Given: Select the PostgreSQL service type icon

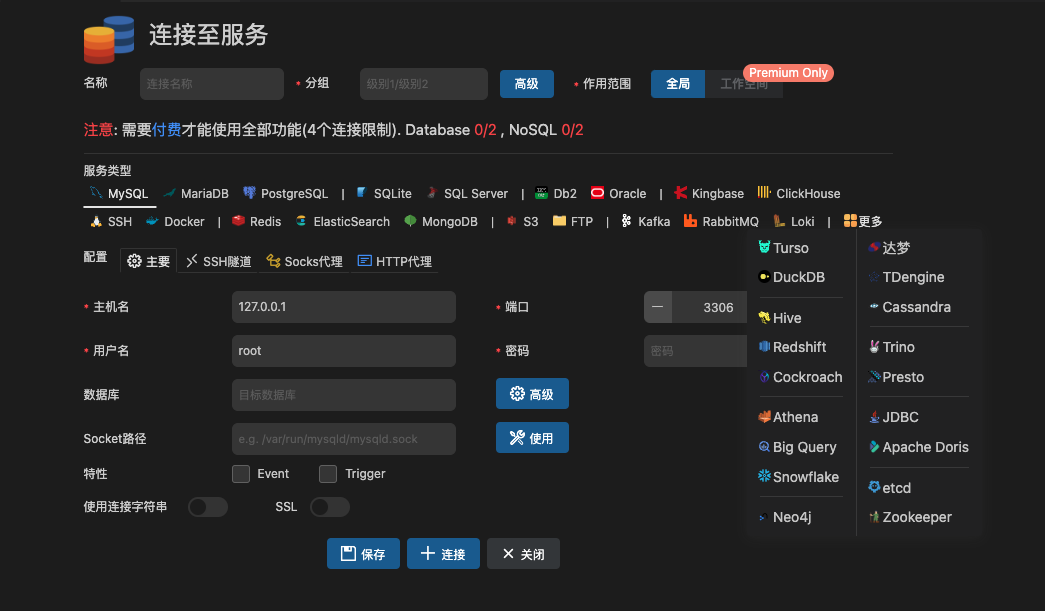Looking at the screenshot, I should pos(249,193).
